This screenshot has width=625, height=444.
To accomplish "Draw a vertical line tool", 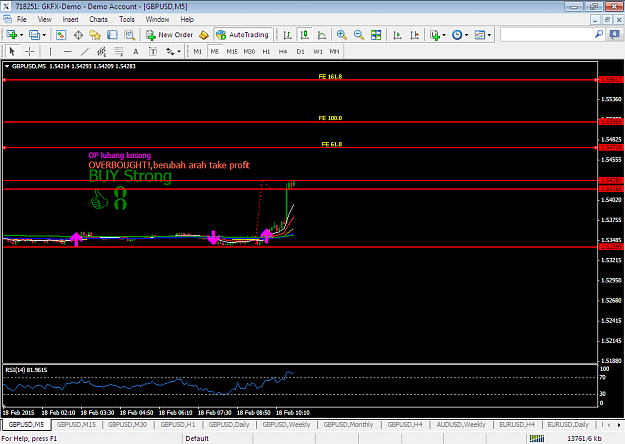I will point(50,51).
